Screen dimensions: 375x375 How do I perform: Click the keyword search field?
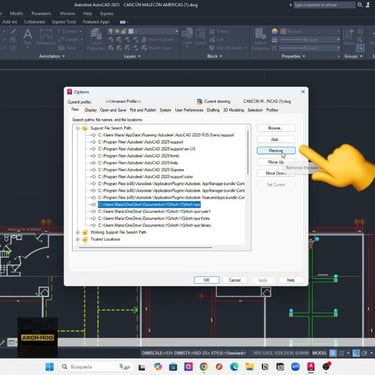pyautogui.click(x=324, y=5)
